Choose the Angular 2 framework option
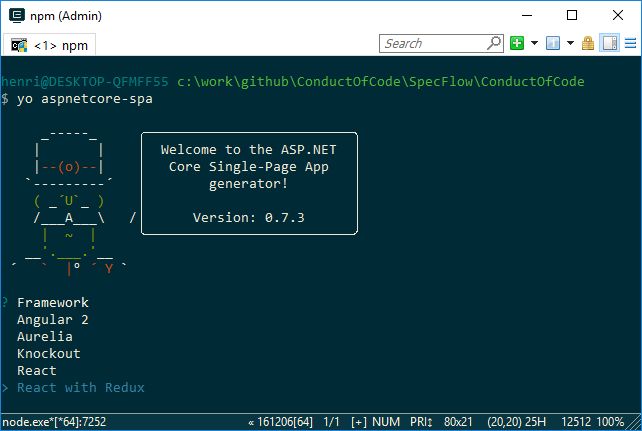Viewport: 642px width, 431px height. 53,320
